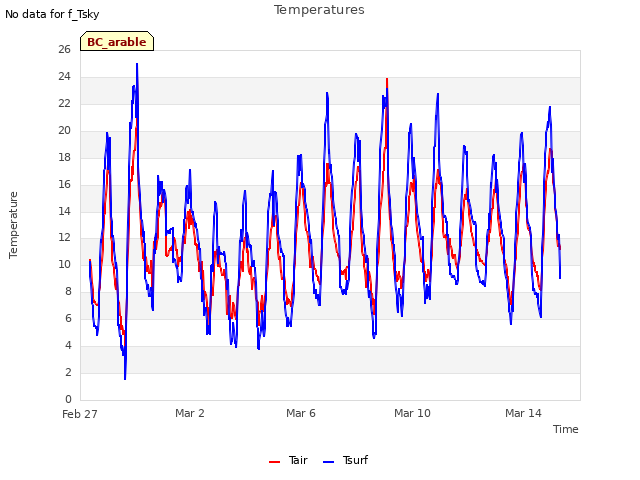
Task: Toggle the Tair series in the legend
Action: (288, 460)
